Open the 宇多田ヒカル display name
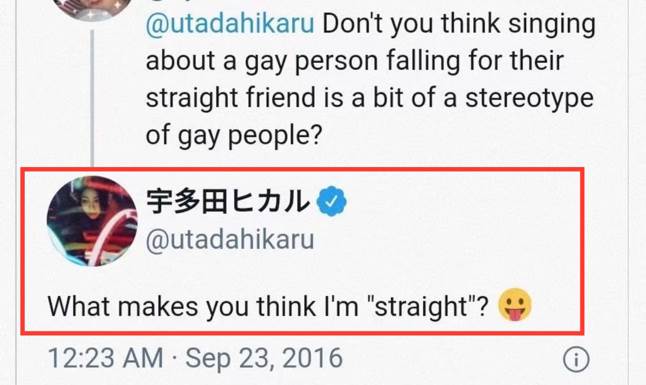Viewport: 646px width, 385px height. (x=228, y=202)
